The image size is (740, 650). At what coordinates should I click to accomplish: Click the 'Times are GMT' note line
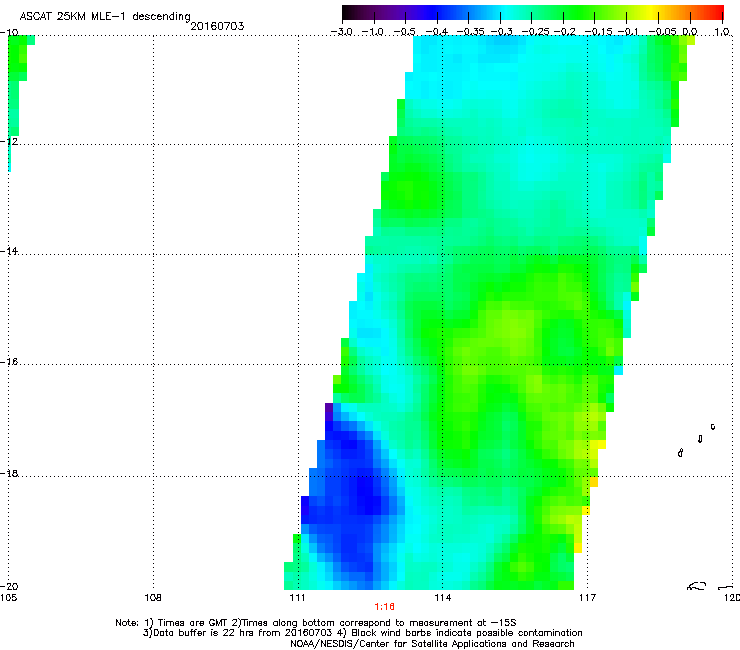tap(316, 623)
